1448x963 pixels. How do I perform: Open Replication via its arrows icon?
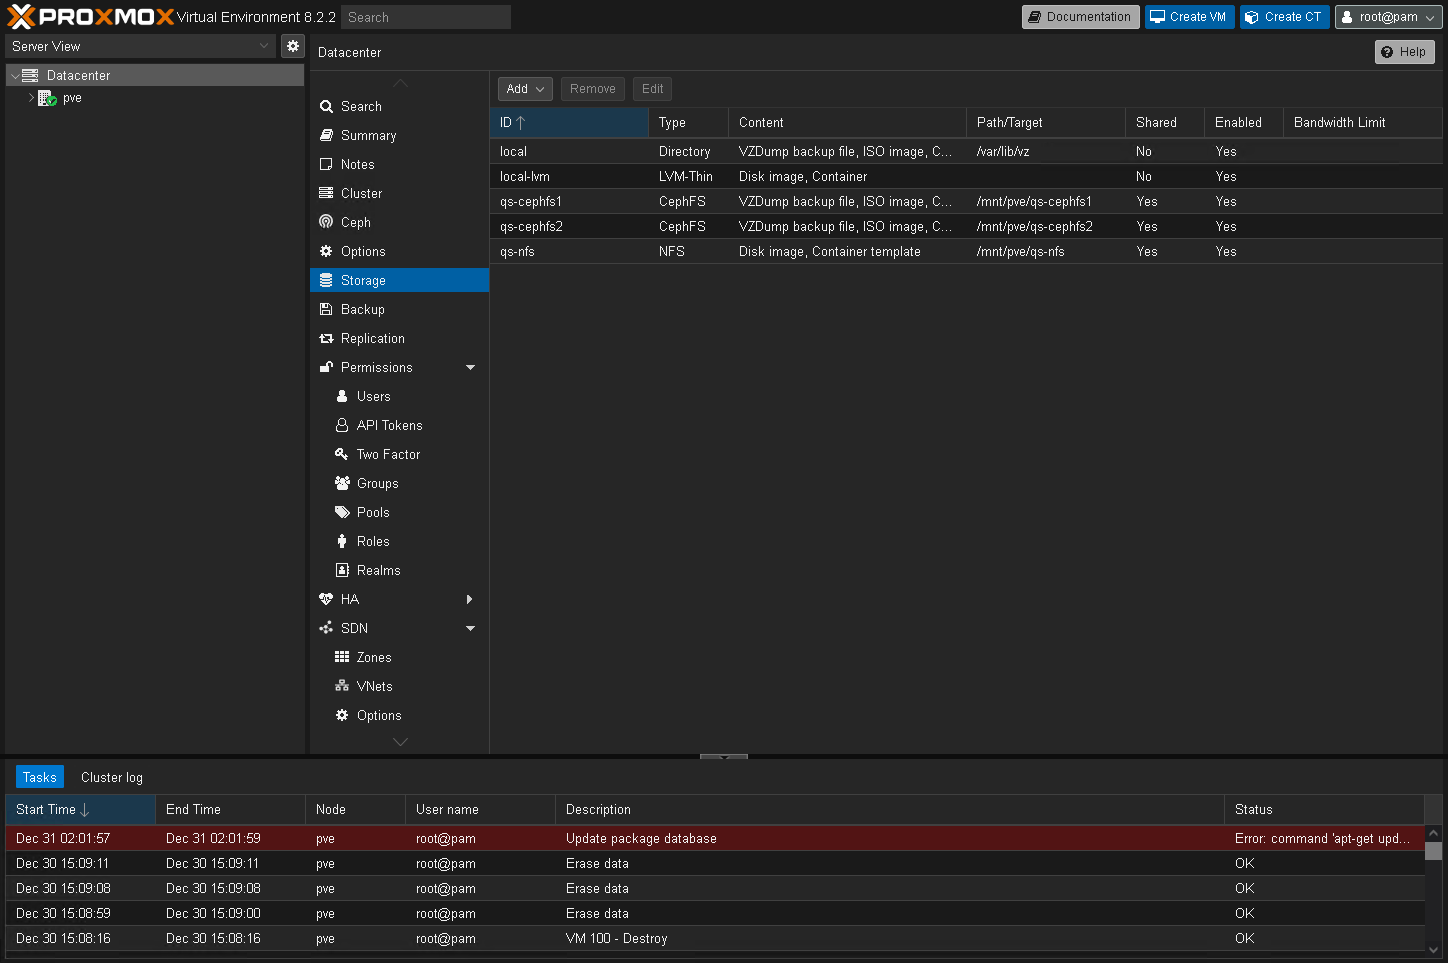(x=326, y=338)
